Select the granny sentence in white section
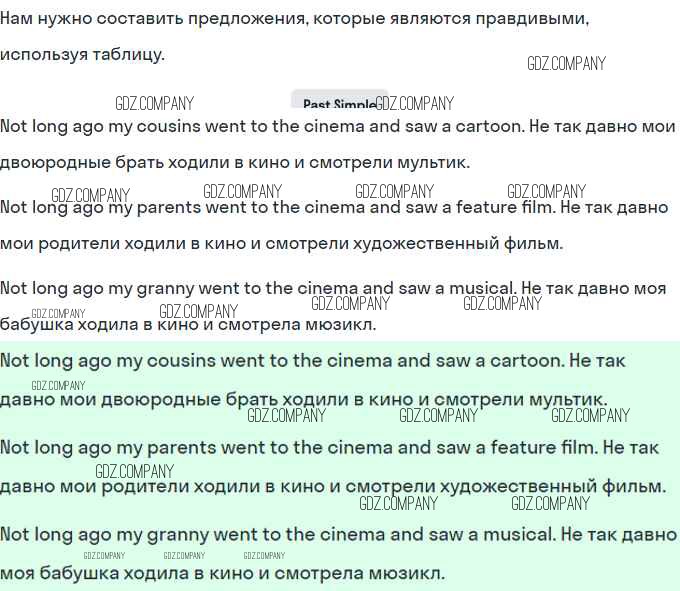The height and width of the screenshot is (591, 680). (x=333, y=288)
